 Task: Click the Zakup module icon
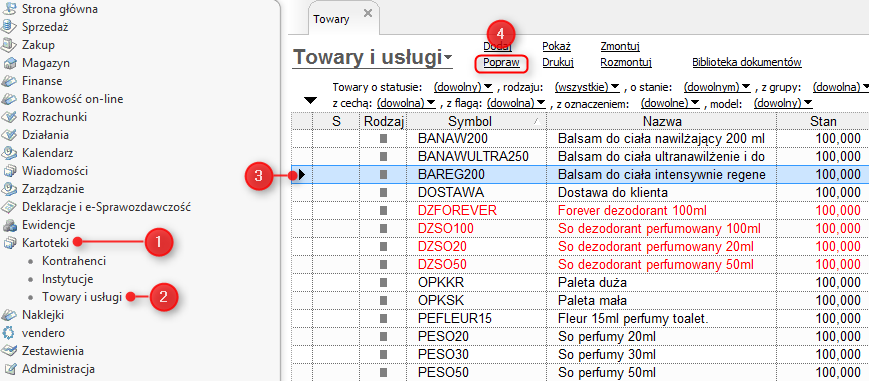[9, 44]
